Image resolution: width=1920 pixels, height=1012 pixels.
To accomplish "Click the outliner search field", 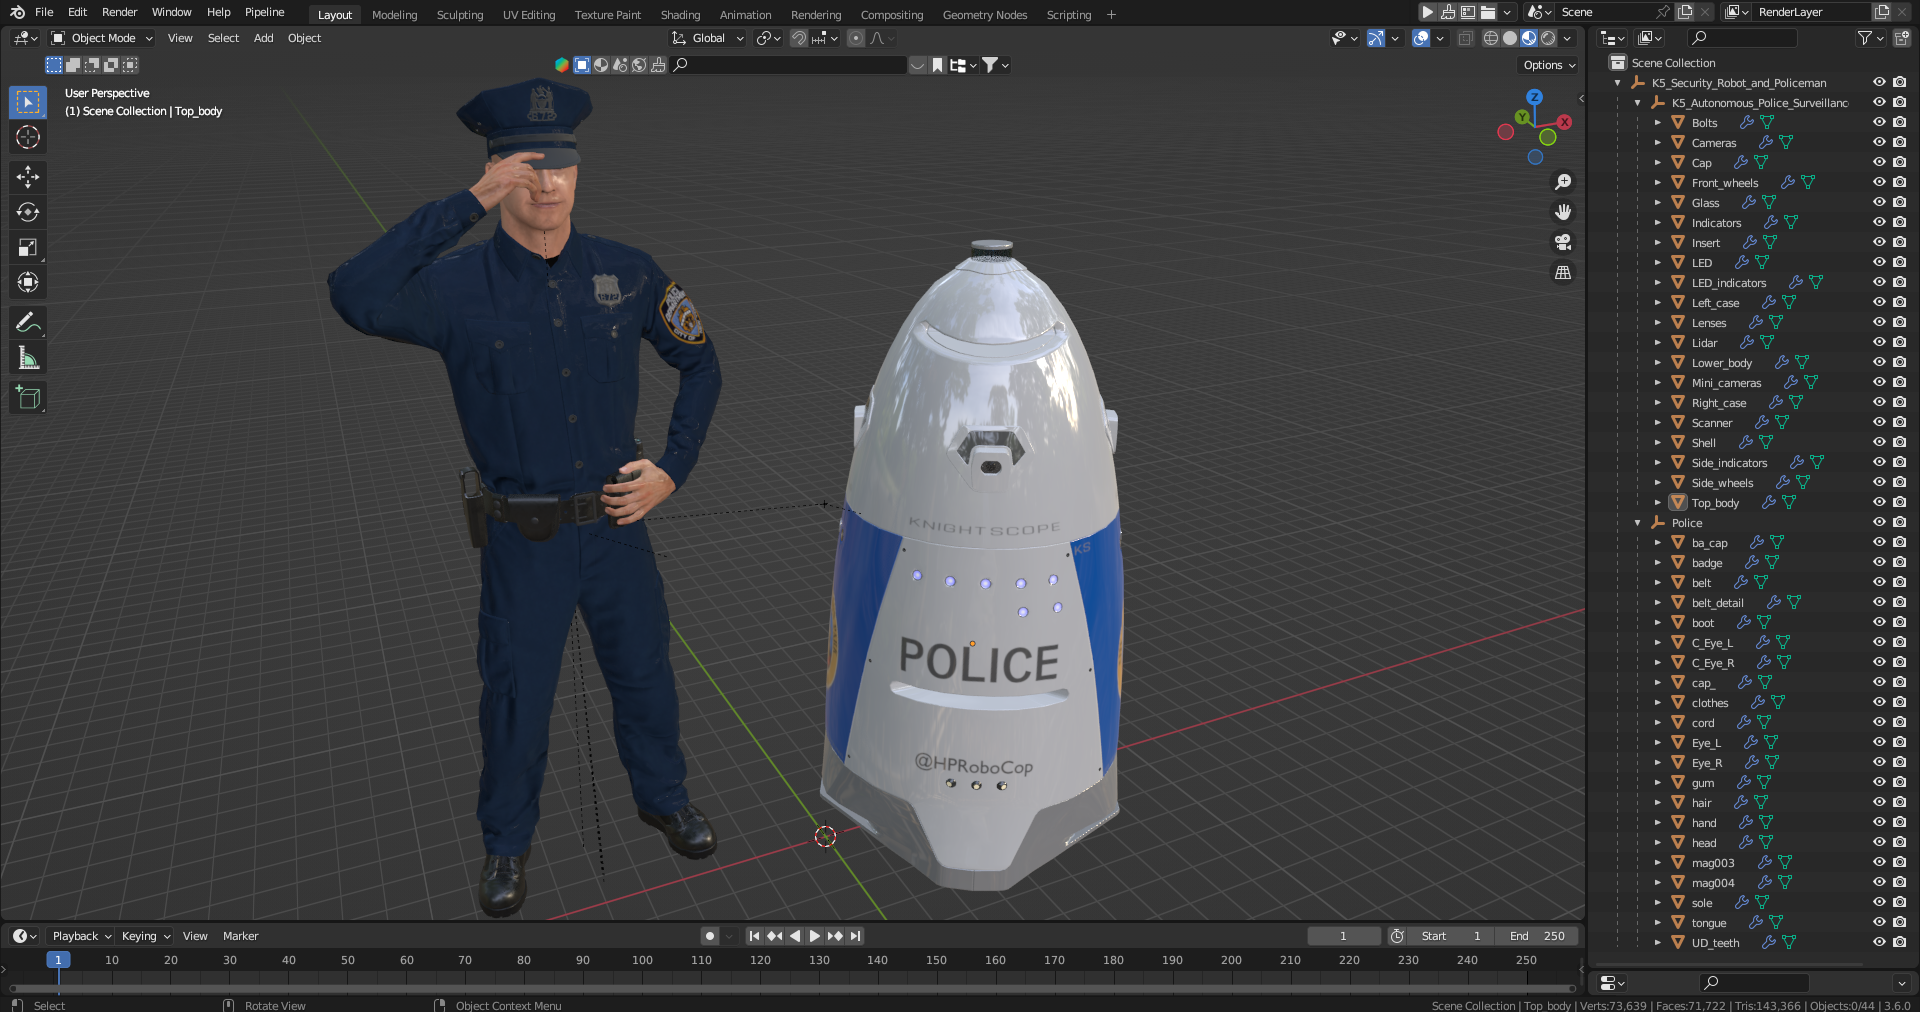I will coord(1741,38).
